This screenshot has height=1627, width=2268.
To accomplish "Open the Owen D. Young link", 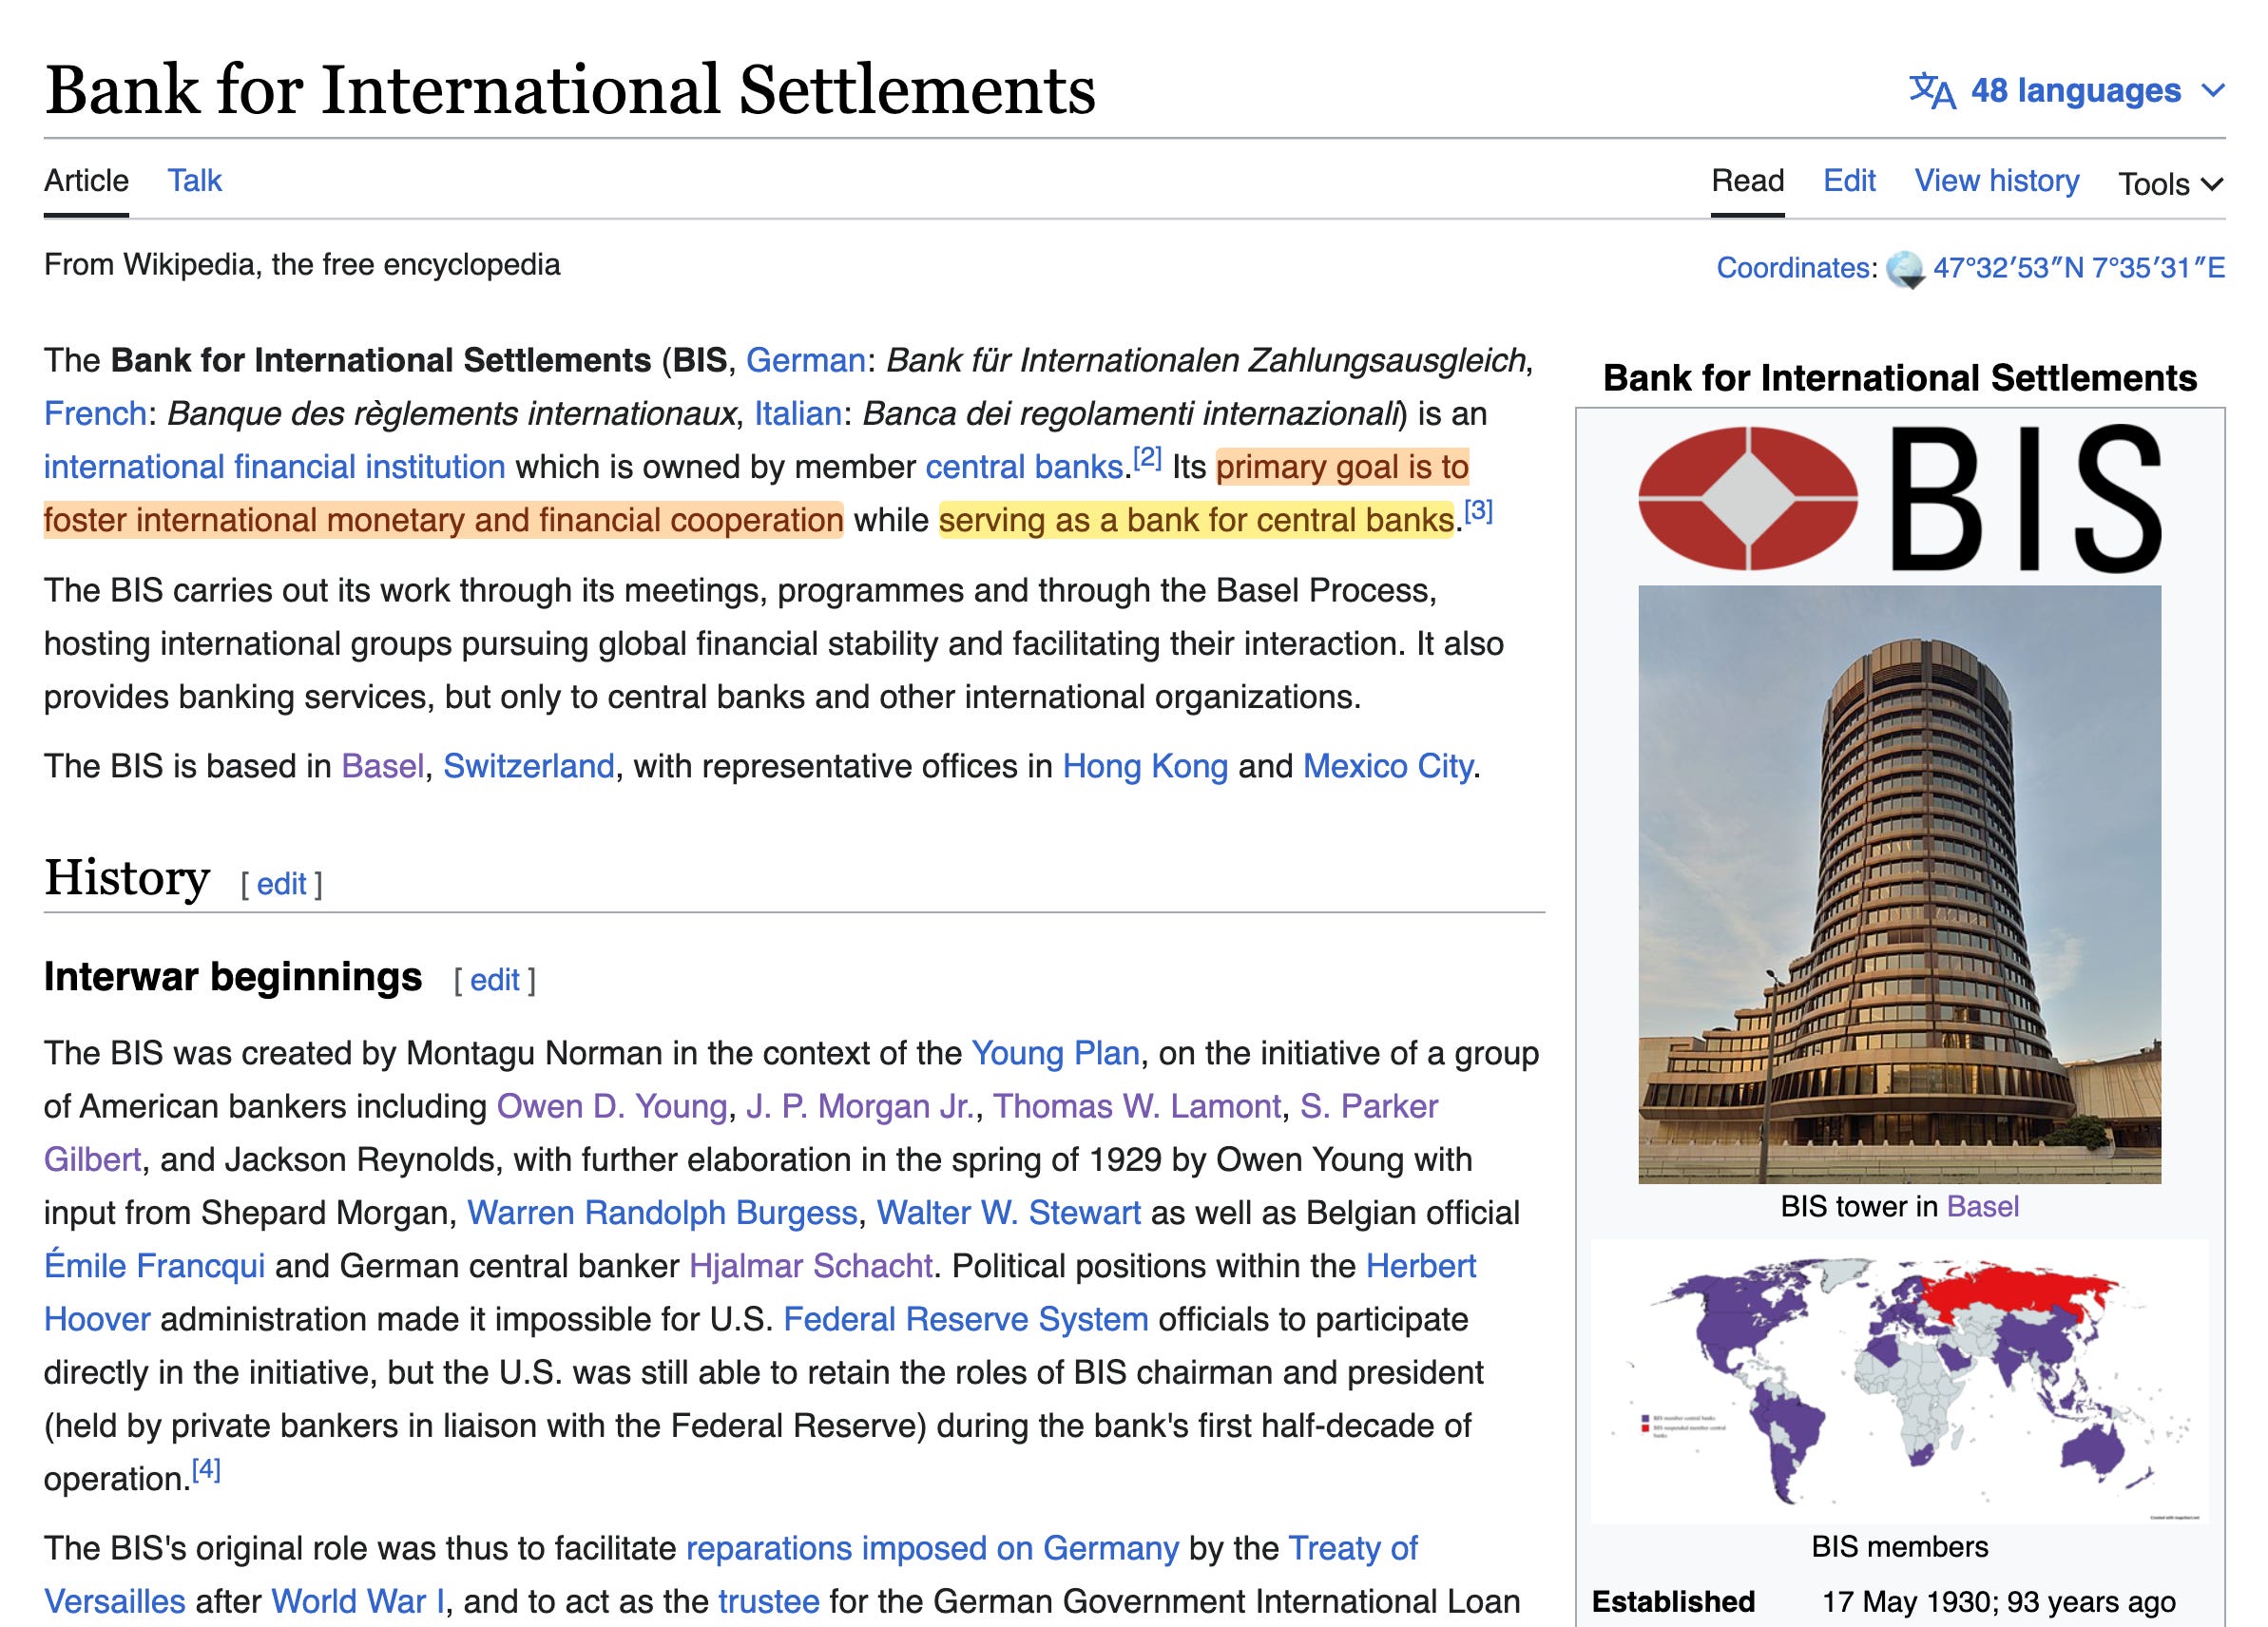I will 611,1106.
